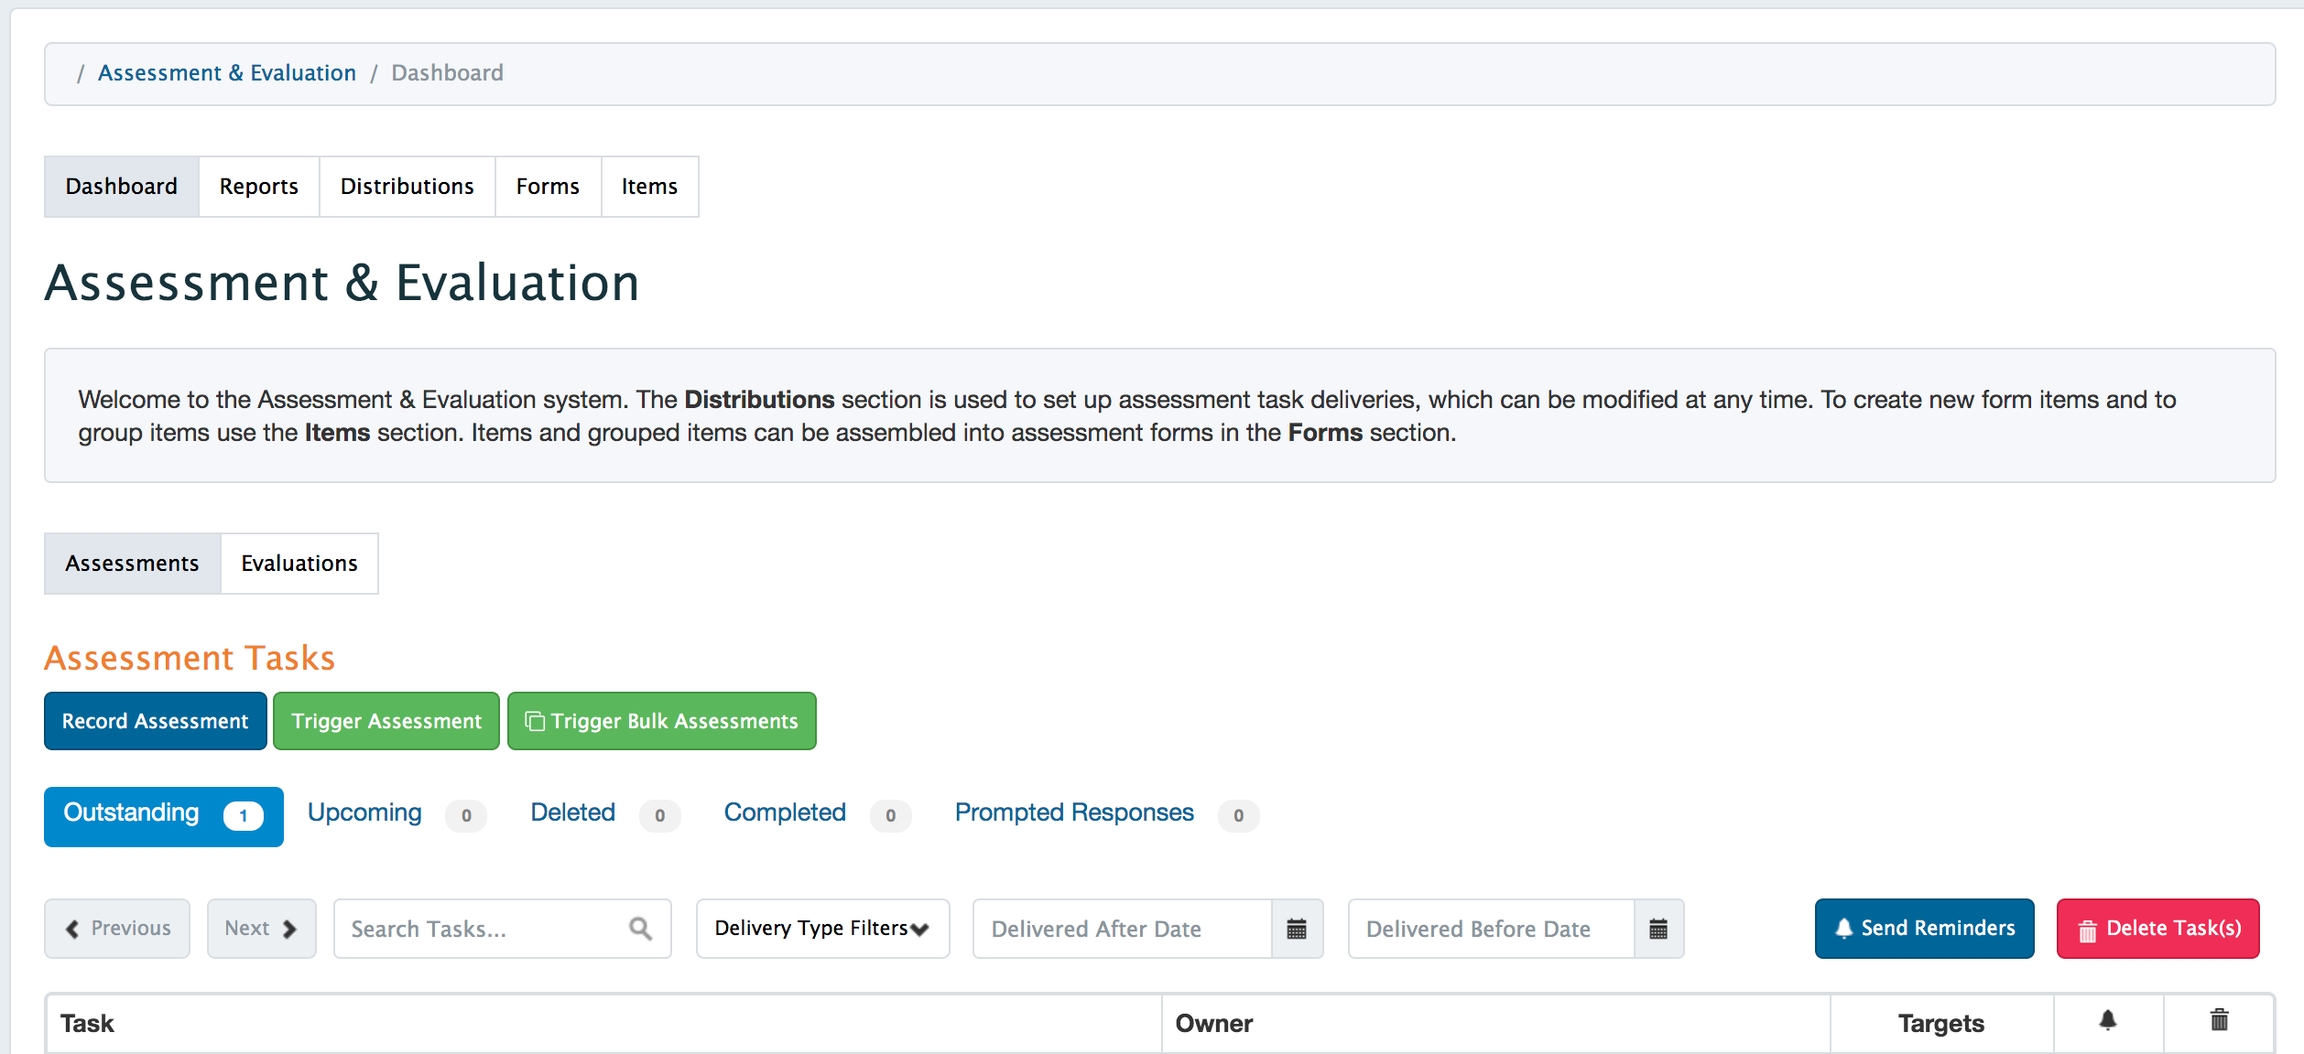The image size is (2304, 1054).
Task: Go to Previous page of tasks
Action: tap(117, 929)
